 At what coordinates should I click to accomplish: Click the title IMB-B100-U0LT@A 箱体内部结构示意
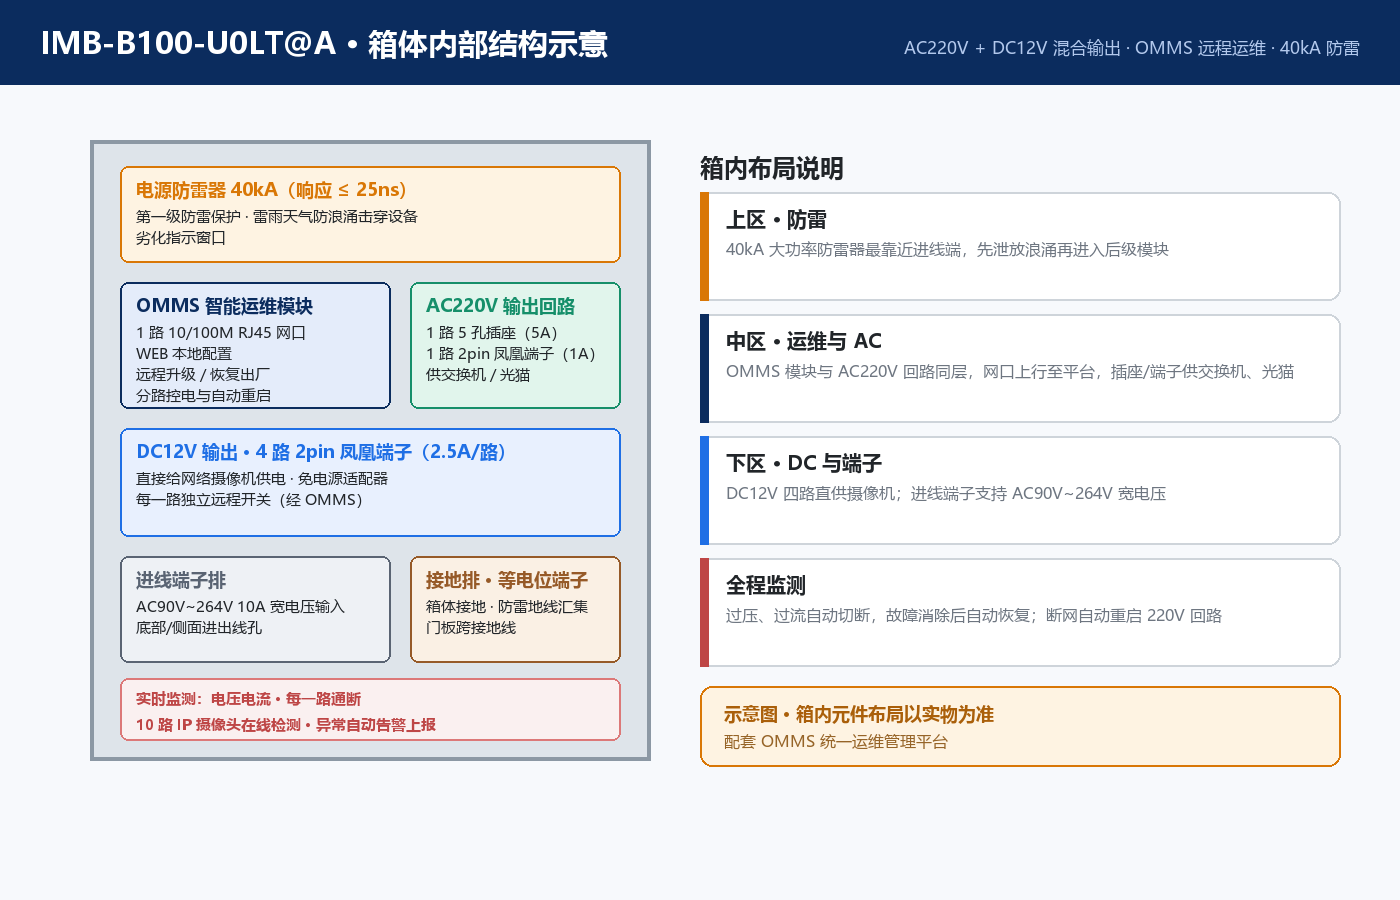click(324, 44)
